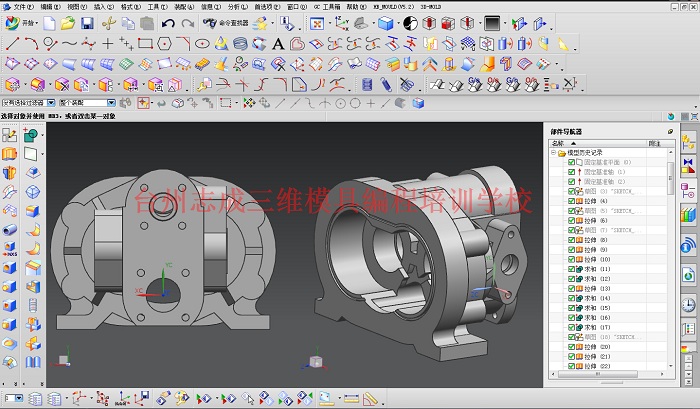This screenshot has height=409, width=700.
Task: Select the Arc curve tool
Action: click(x=31, y=44)
